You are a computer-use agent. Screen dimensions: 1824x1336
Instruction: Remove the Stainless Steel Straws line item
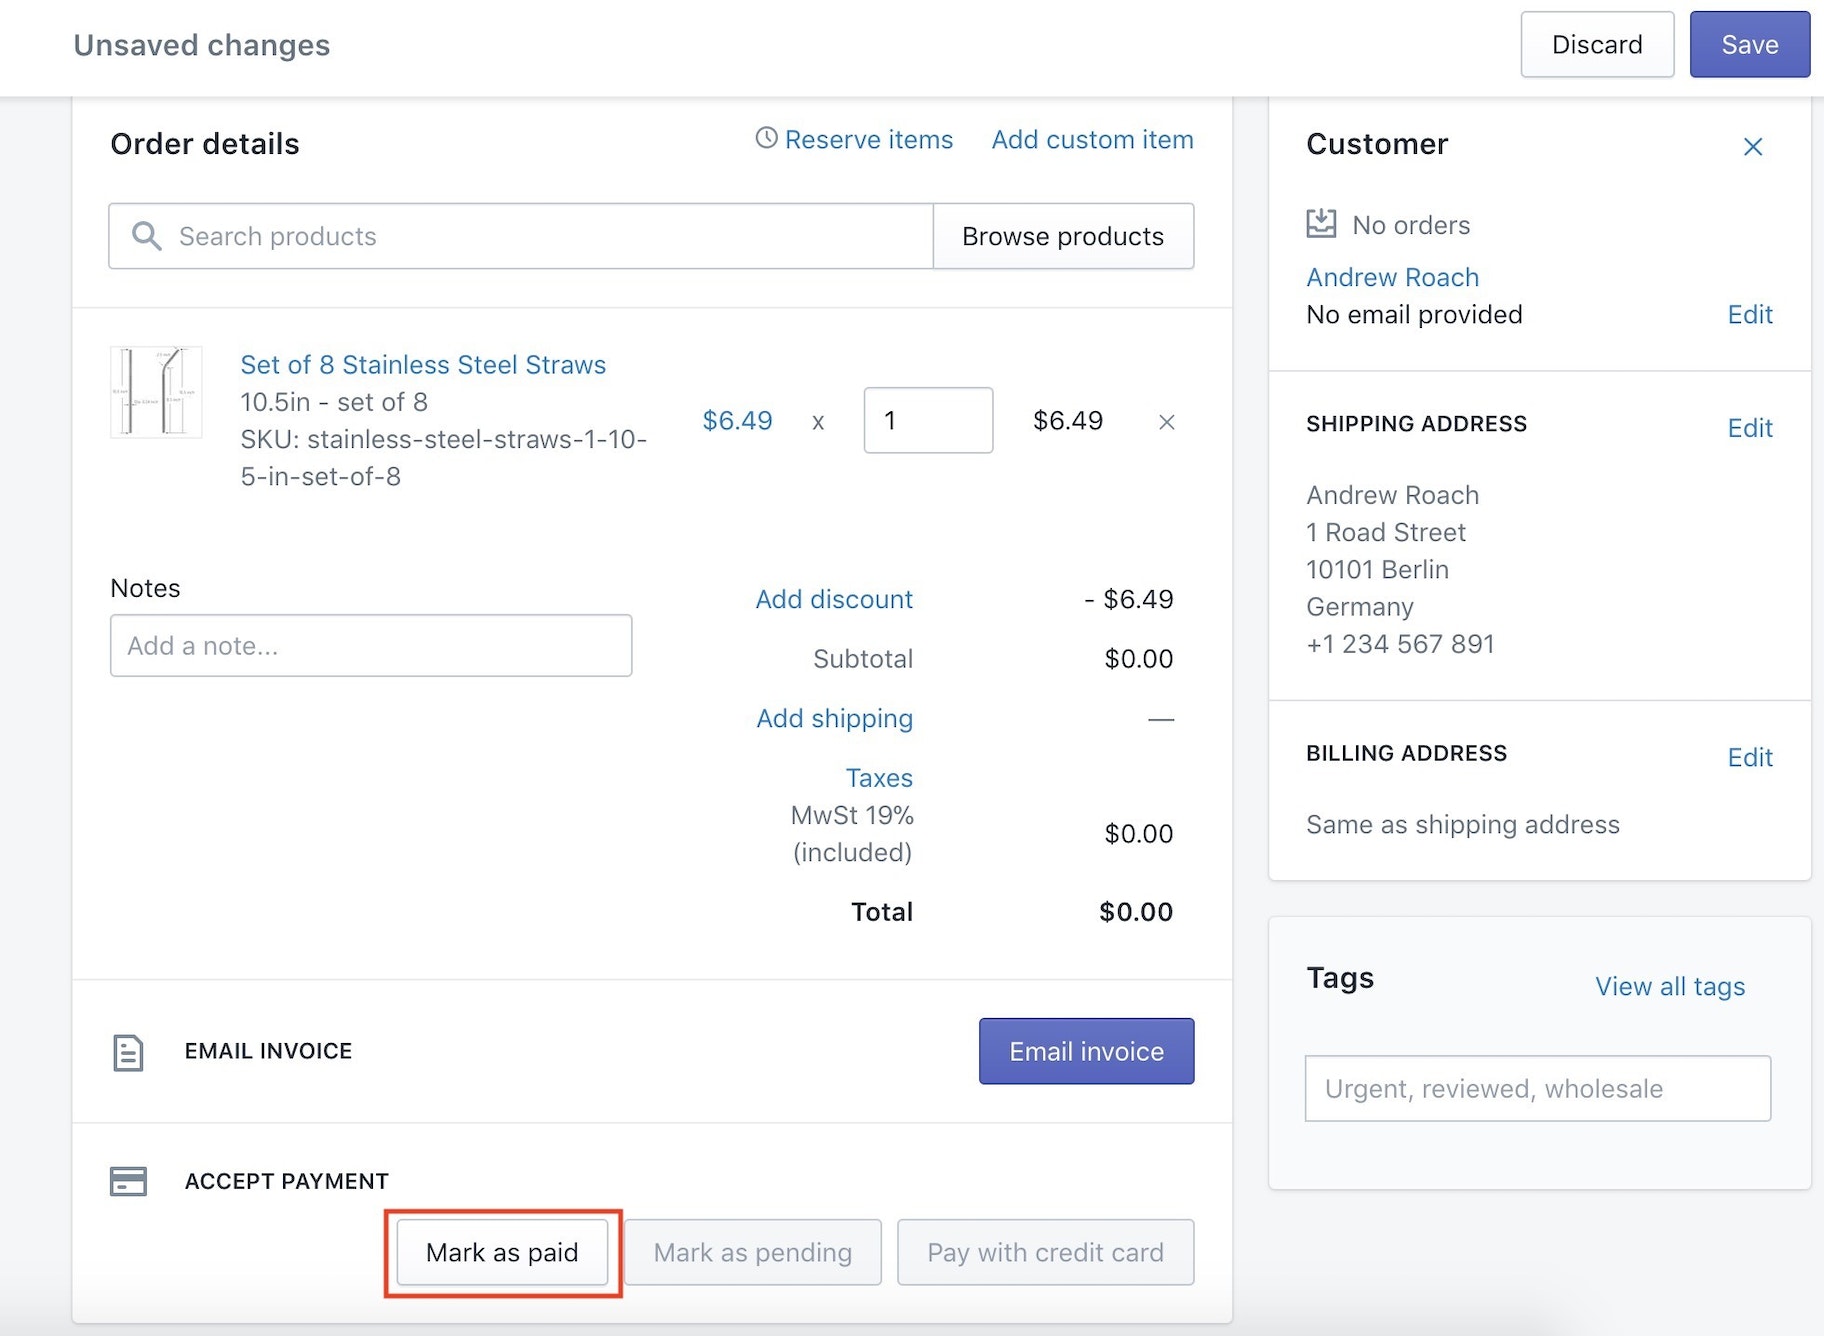(1166, 422)
